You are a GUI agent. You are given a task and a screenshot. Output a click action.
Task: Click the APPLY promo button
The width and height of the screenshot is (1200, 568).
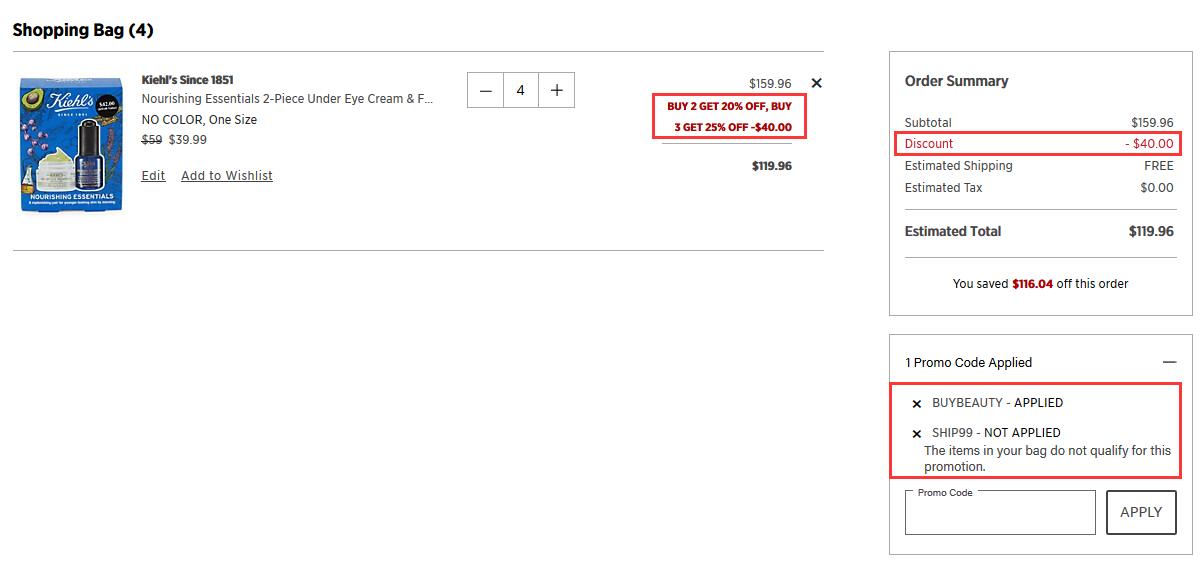(1141, 512)
